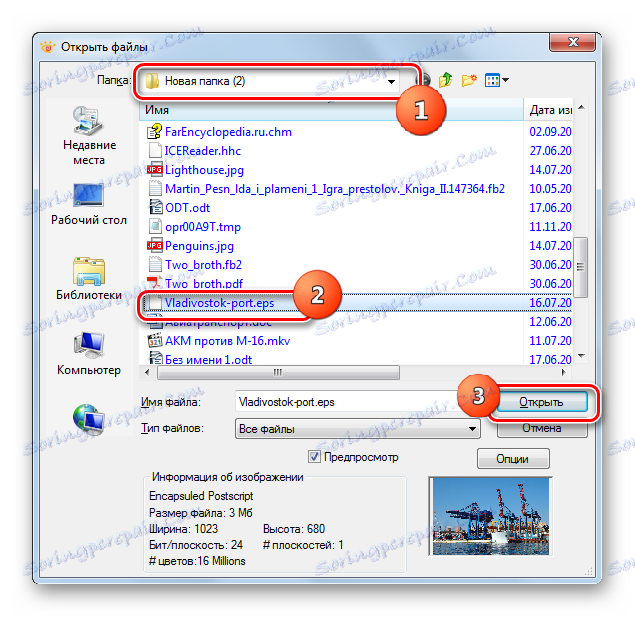The image size is (635, 617).
Task: Select file opr00A9T.tmp
Action: click(x=202, y=227)
